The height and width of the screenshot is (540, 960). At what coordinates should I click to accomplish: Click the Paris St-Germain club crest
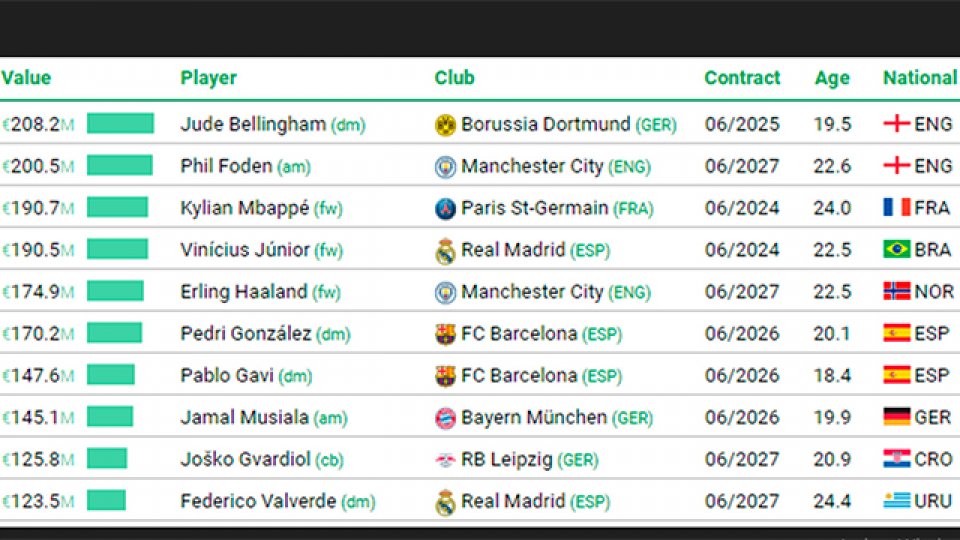446,209
